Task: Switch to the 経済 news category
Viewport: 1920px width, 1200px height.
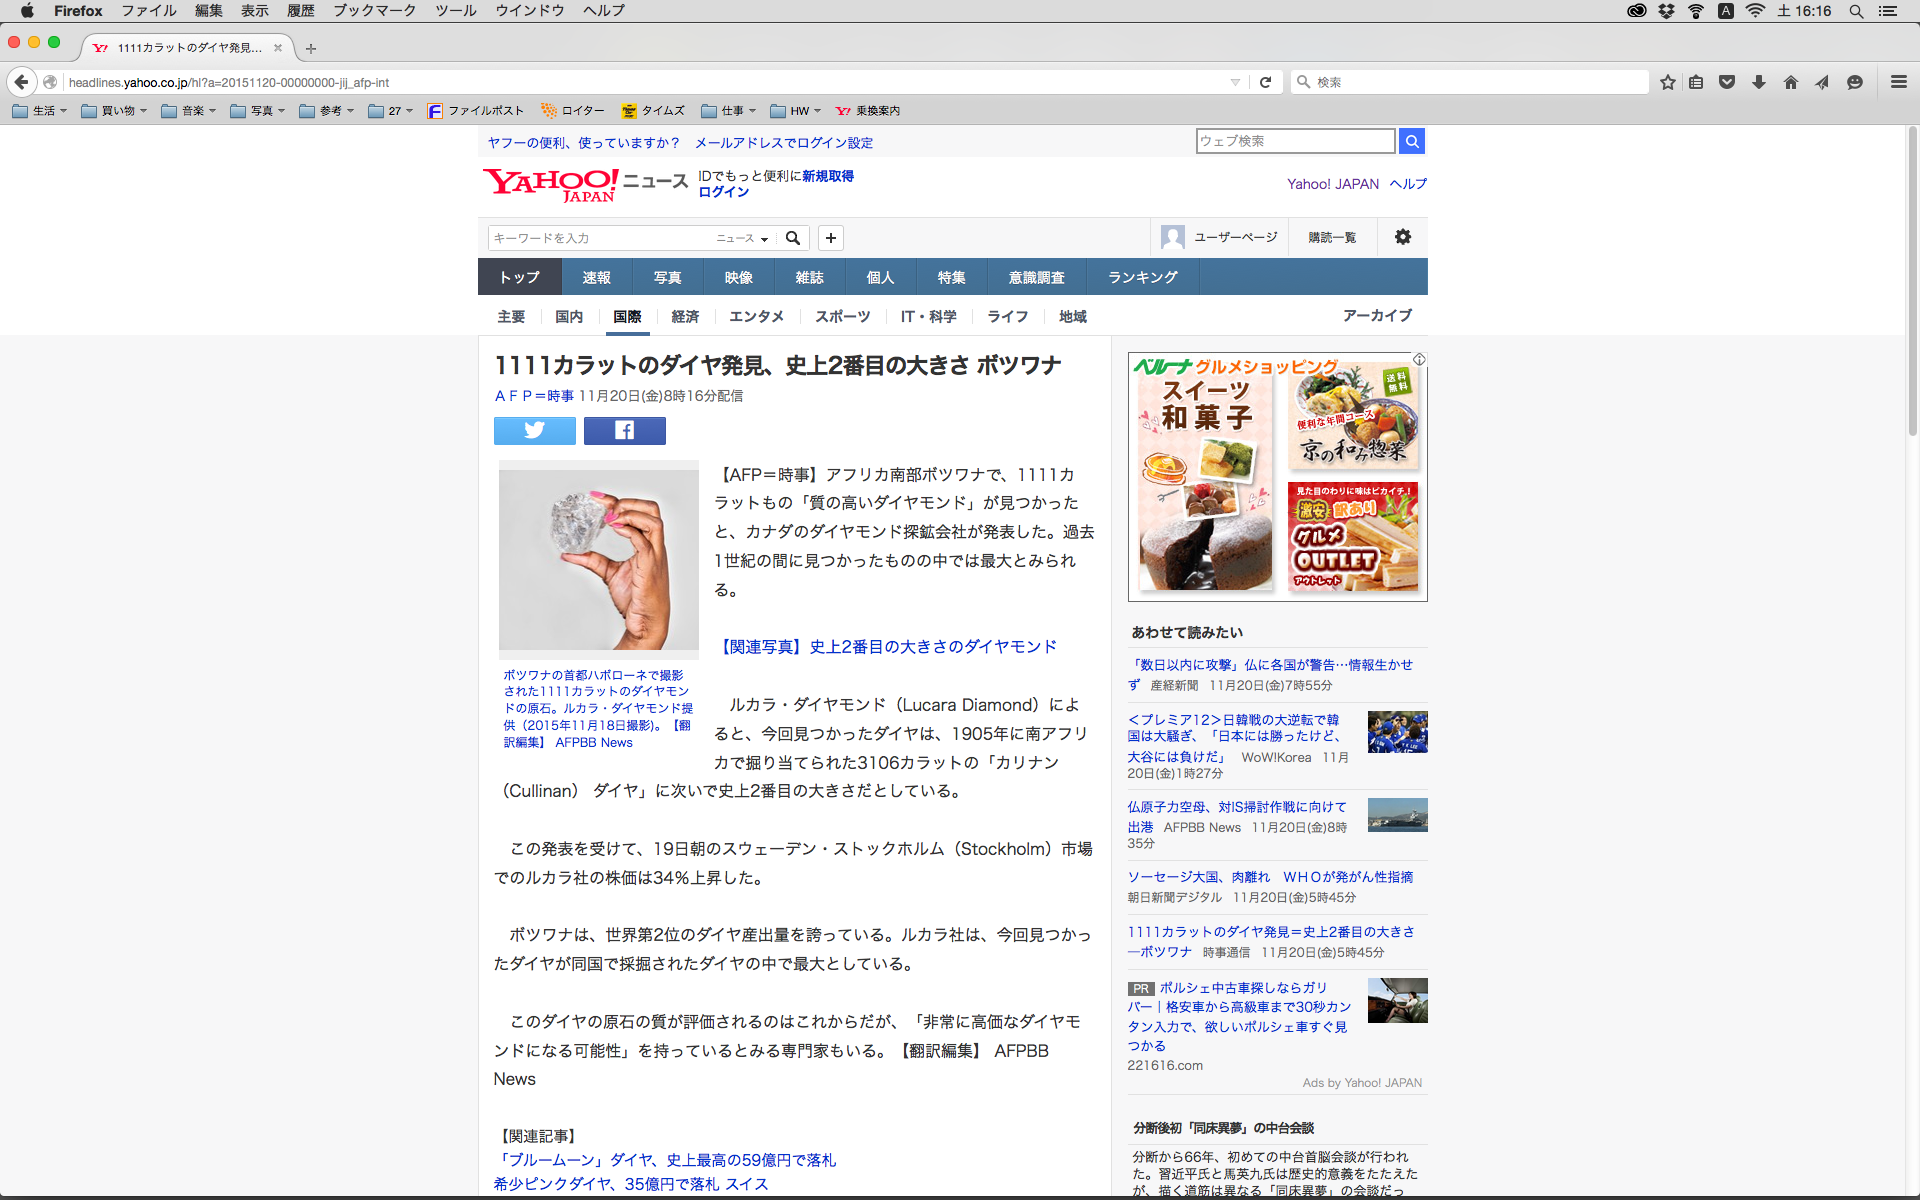Action: pyautogui.click(x=685, y=316)
